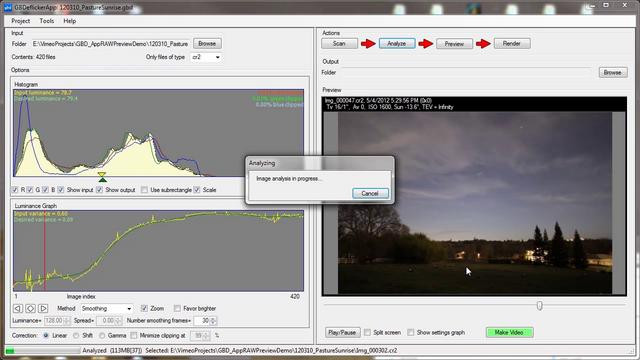Click the diamond keyframe button
This screenshot has height=360, width=640.
pyautogui.click(x=31, y=309)
